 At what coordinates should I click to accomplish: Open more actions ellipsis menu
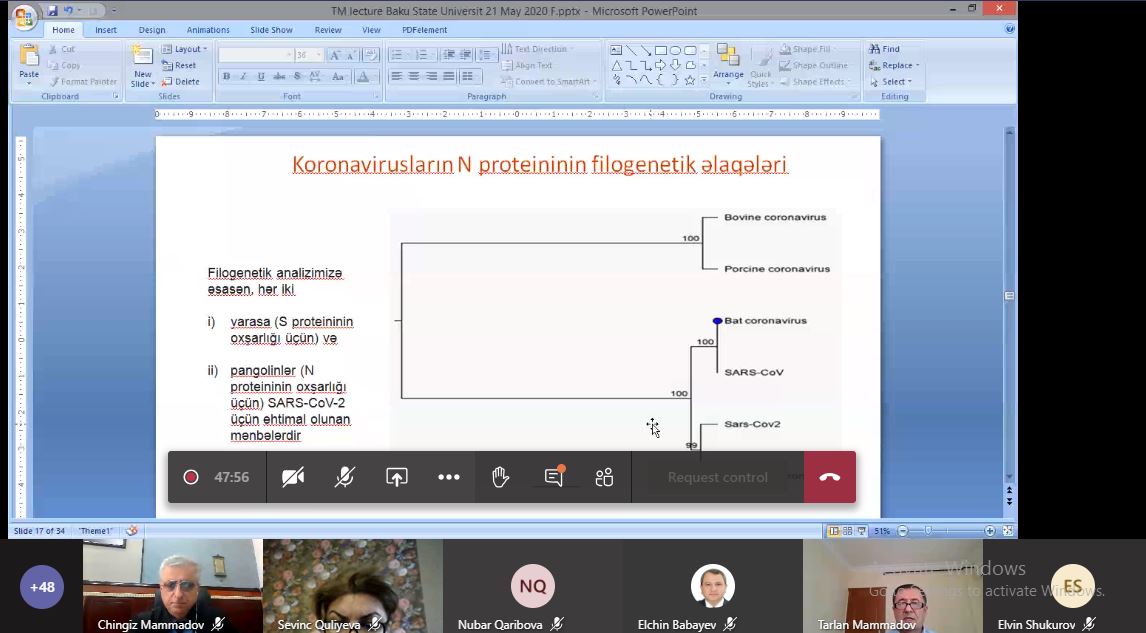point(449,477)
